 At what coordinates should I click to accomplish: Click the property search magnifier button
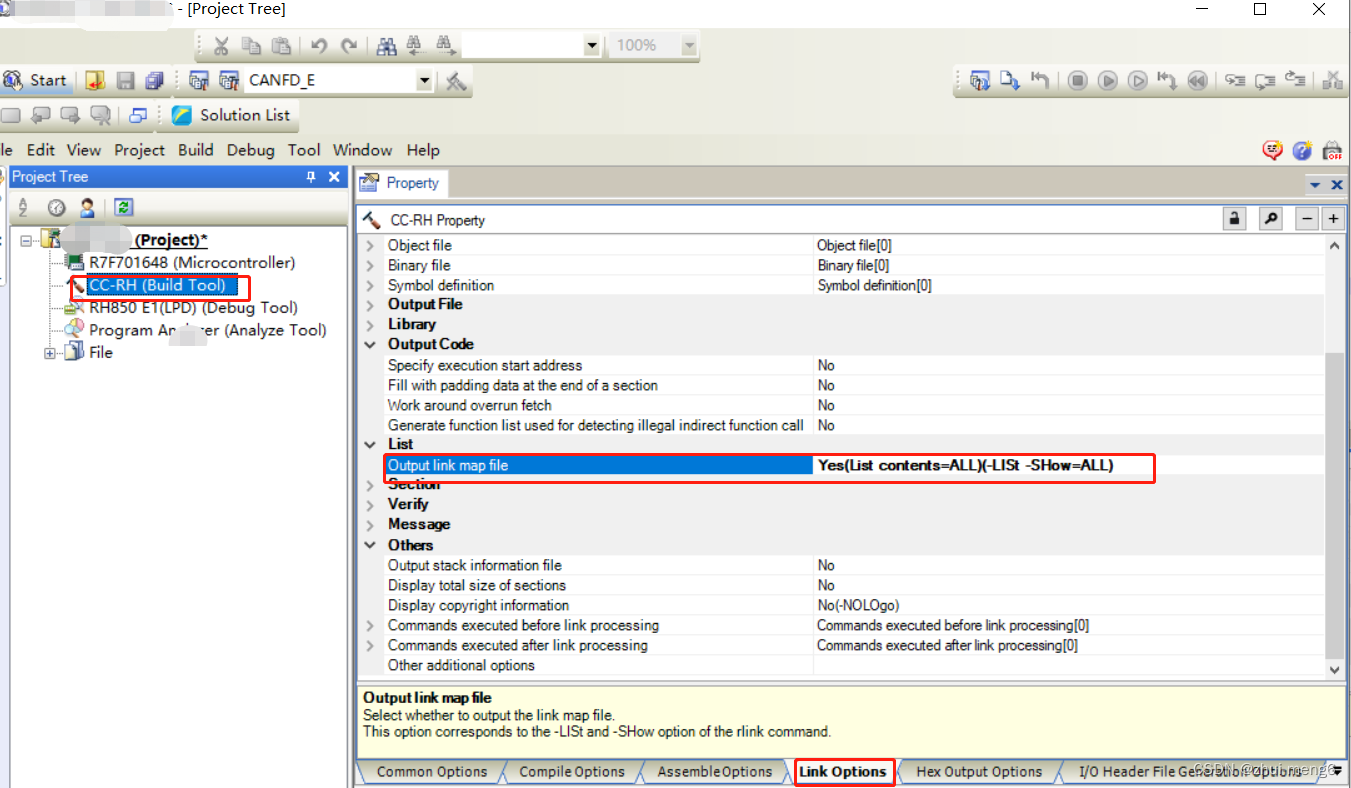point(1271,219)
